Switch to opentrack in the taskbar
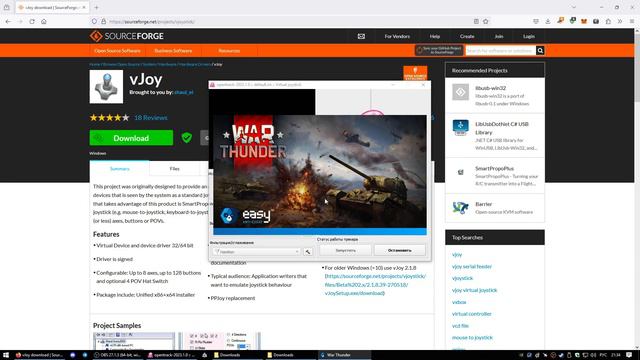The width and height of the screenshot is (640, 360). (171, 355)
